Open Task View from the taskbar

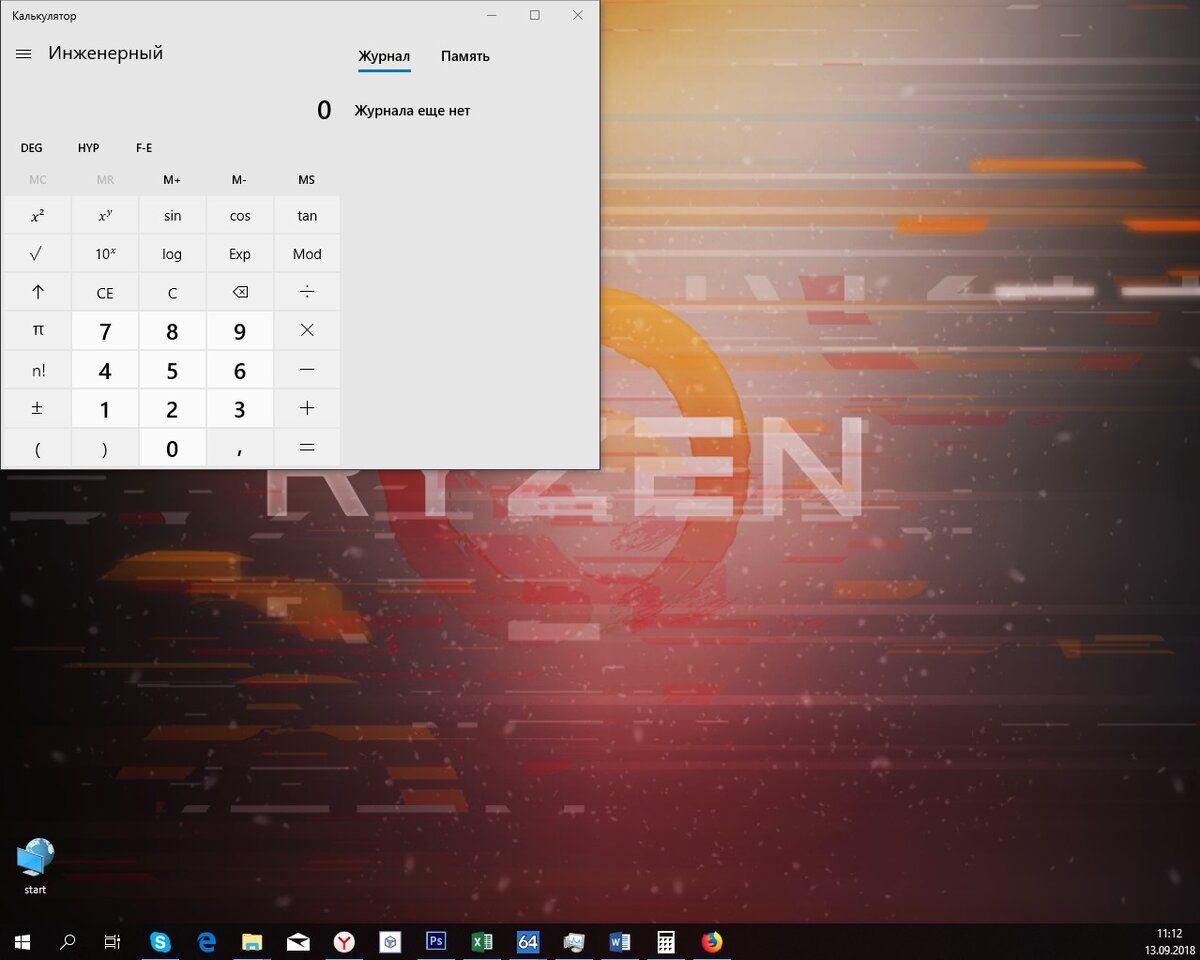pos(113,941)
